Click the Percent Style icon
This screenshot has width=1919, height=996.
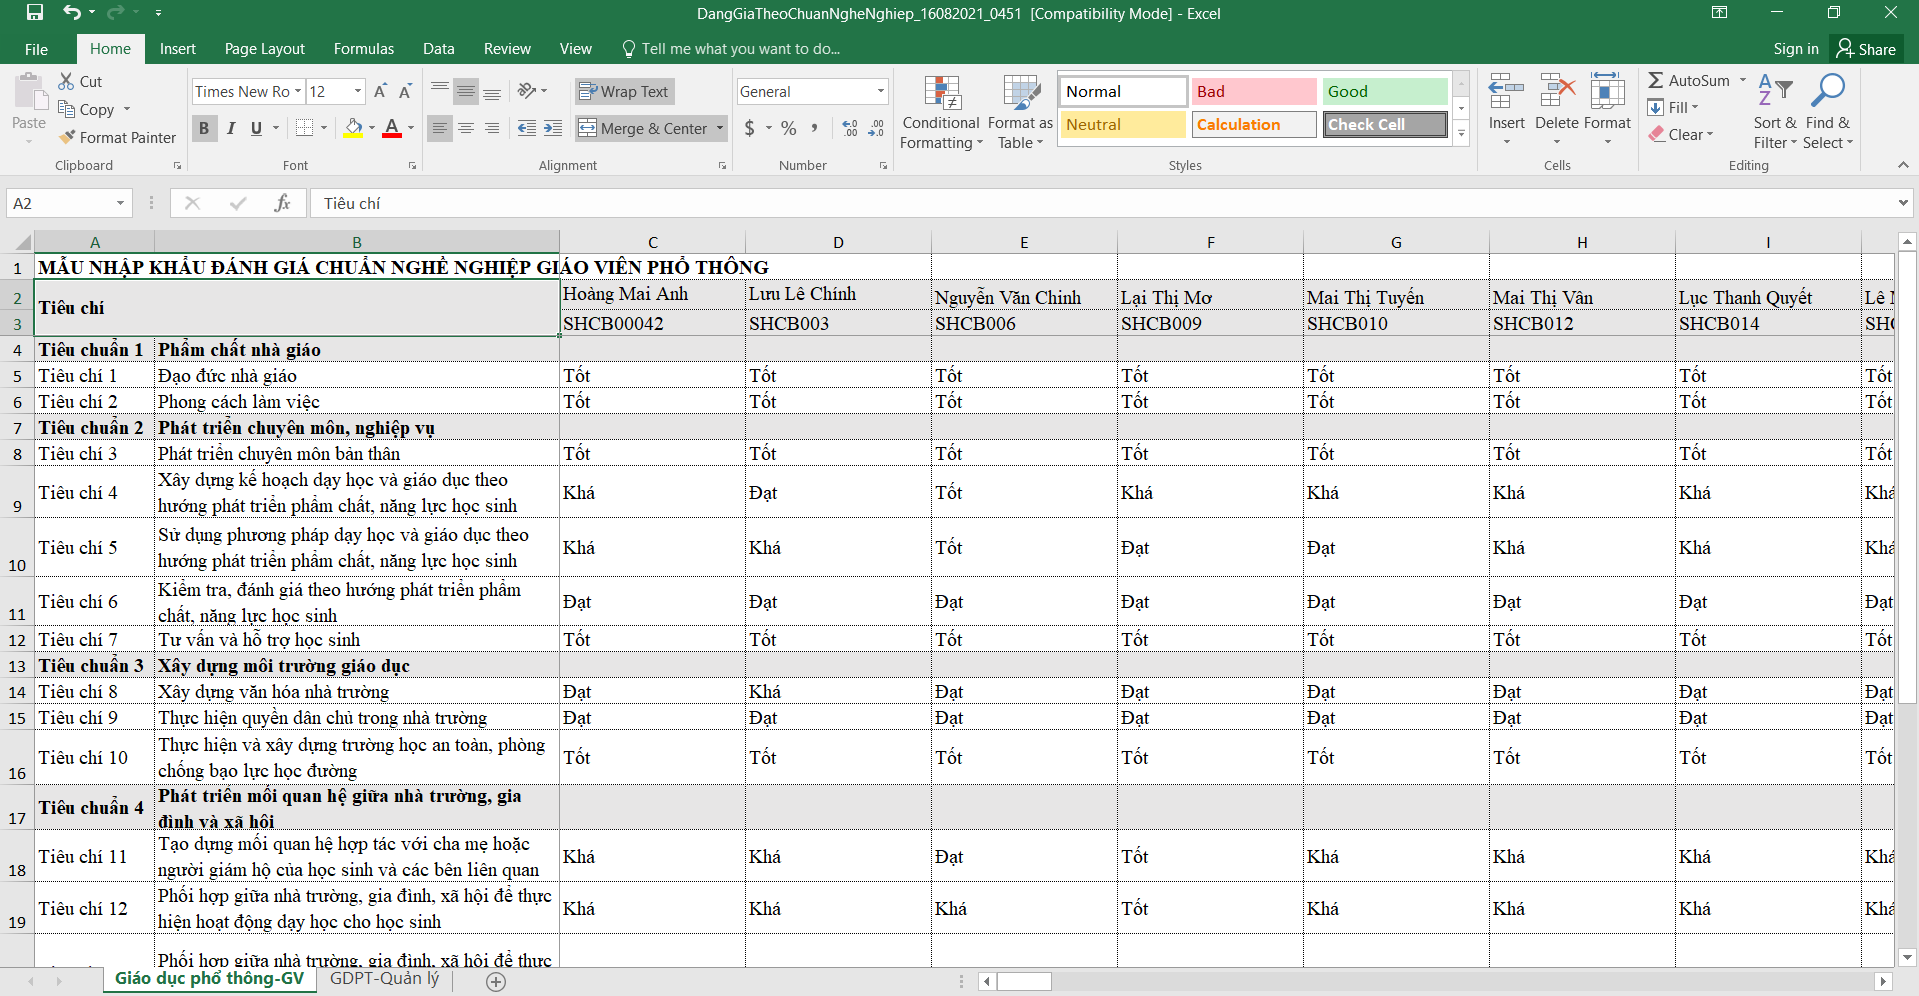789,128
